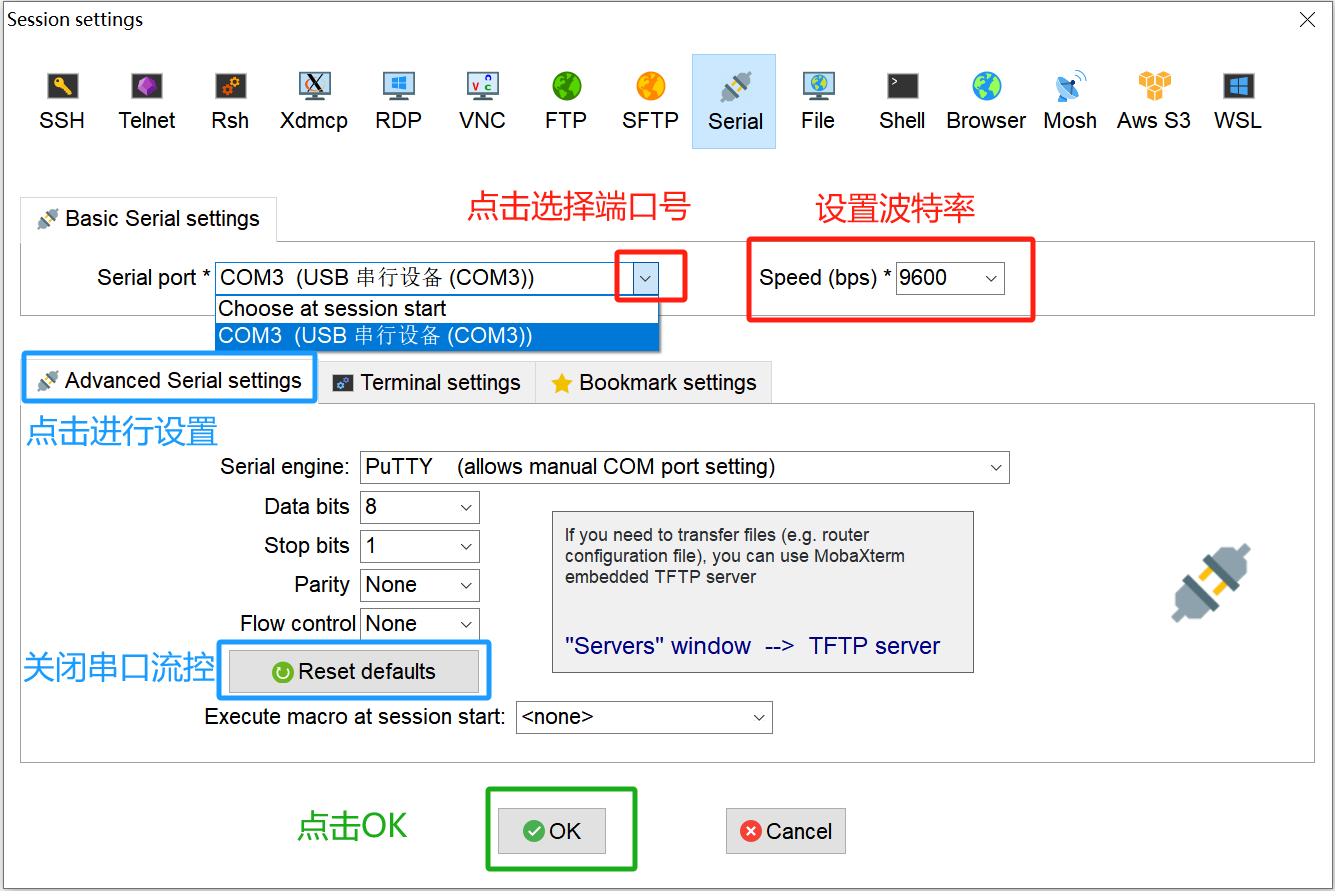Click "Servers" window --> TFTP server text
This screenshot has width=1335, height=891.
(752, 646)
